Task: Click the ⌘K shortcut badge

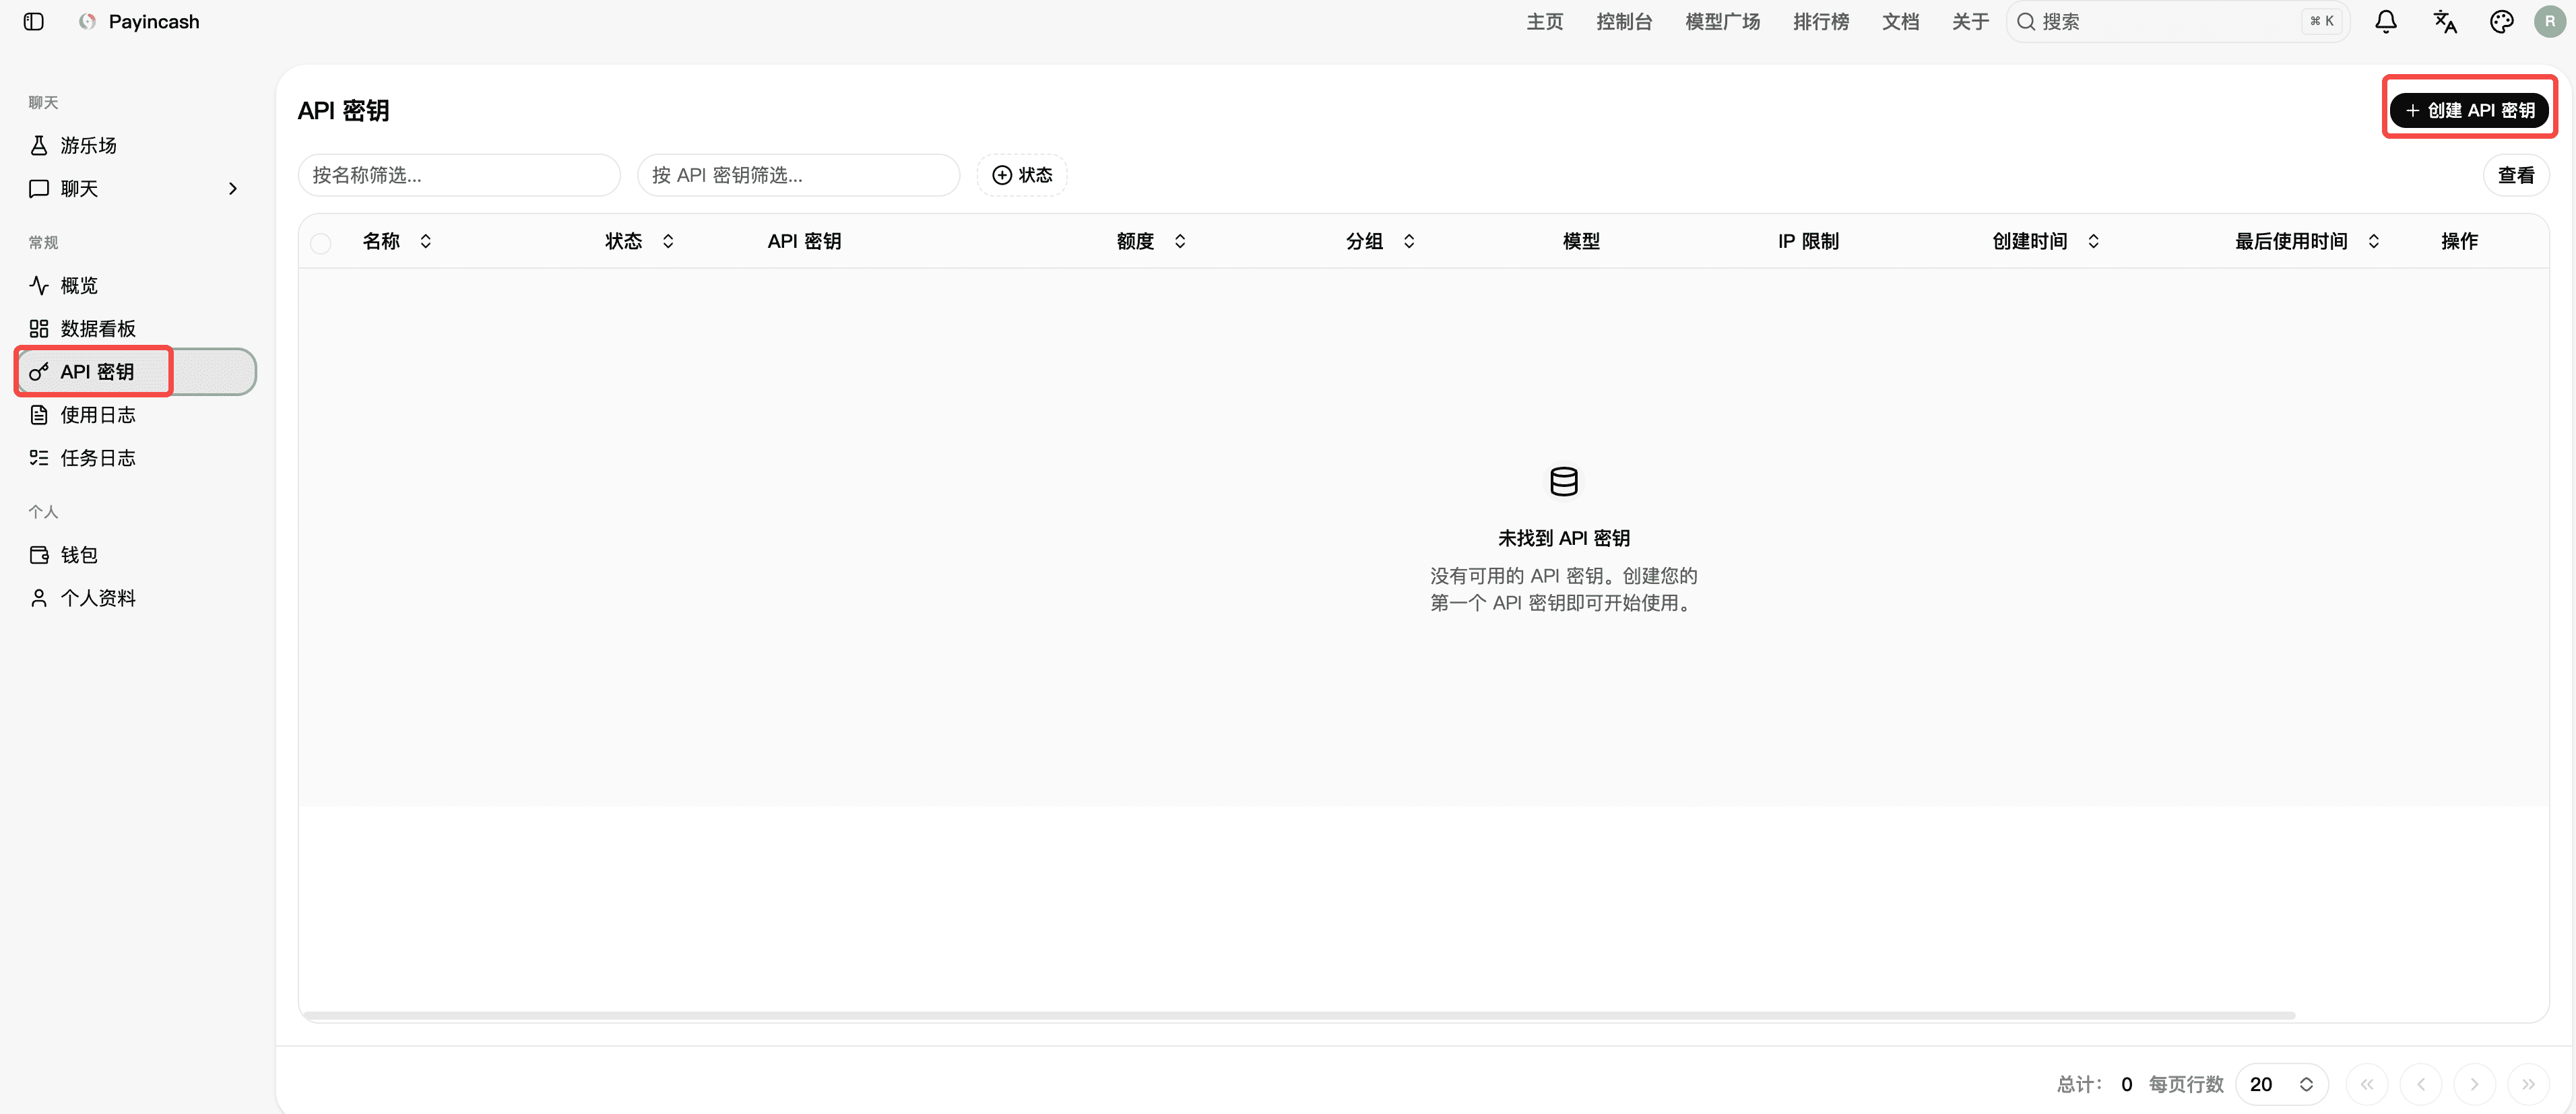Action: [x=2322, y=21]
